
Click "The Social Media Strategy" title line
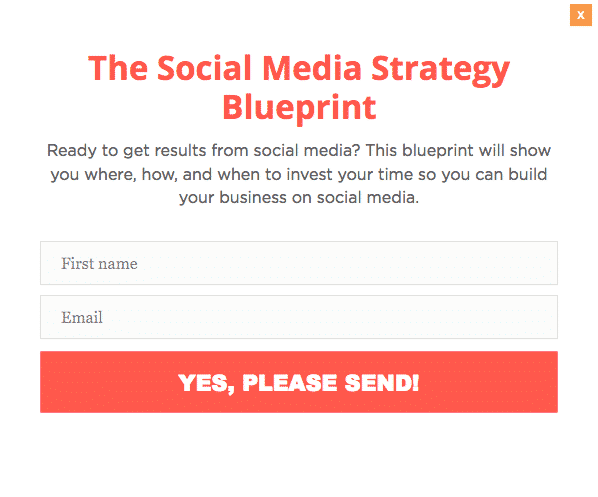pos(299,69)
